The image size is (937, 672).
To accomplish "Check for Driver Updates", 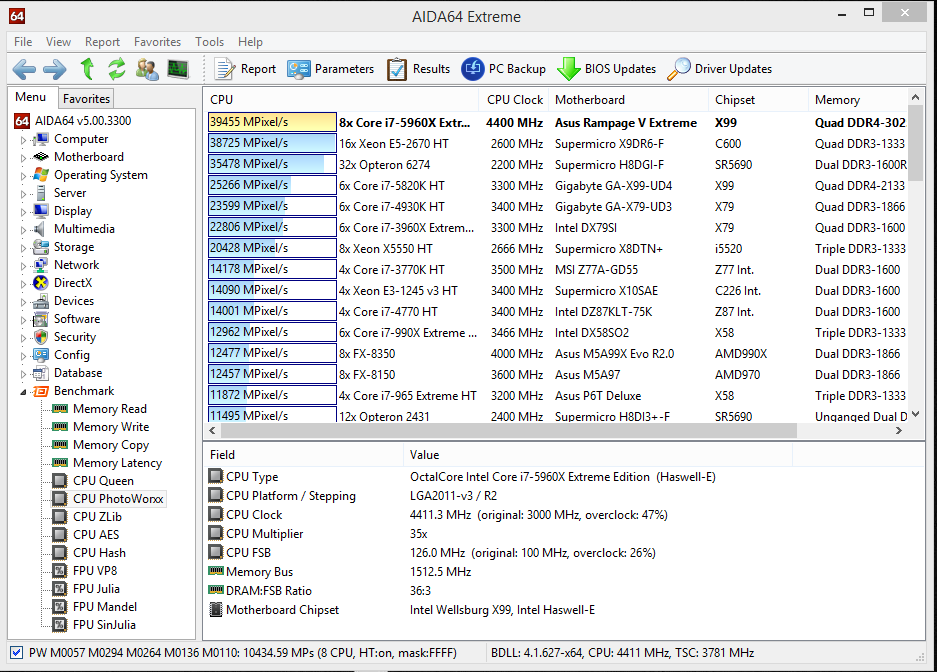I will click(x=719, y=69).
